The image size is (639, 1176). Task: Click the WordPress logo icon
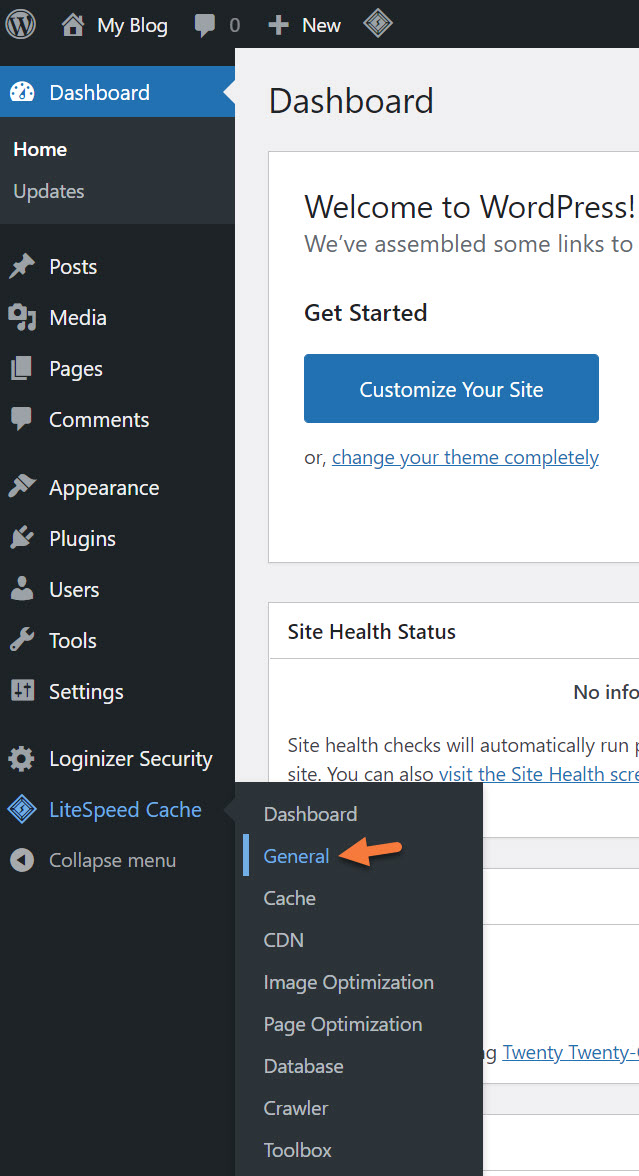pyautogui.click(x=21, y=24)
